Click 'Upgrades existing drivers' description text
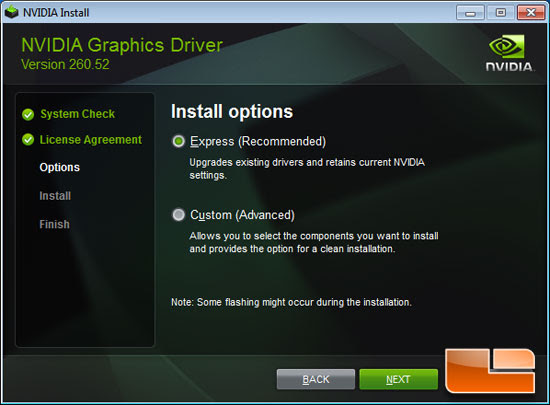The height and width of the screenshot is (405, 550). click(x=307, y=169)
